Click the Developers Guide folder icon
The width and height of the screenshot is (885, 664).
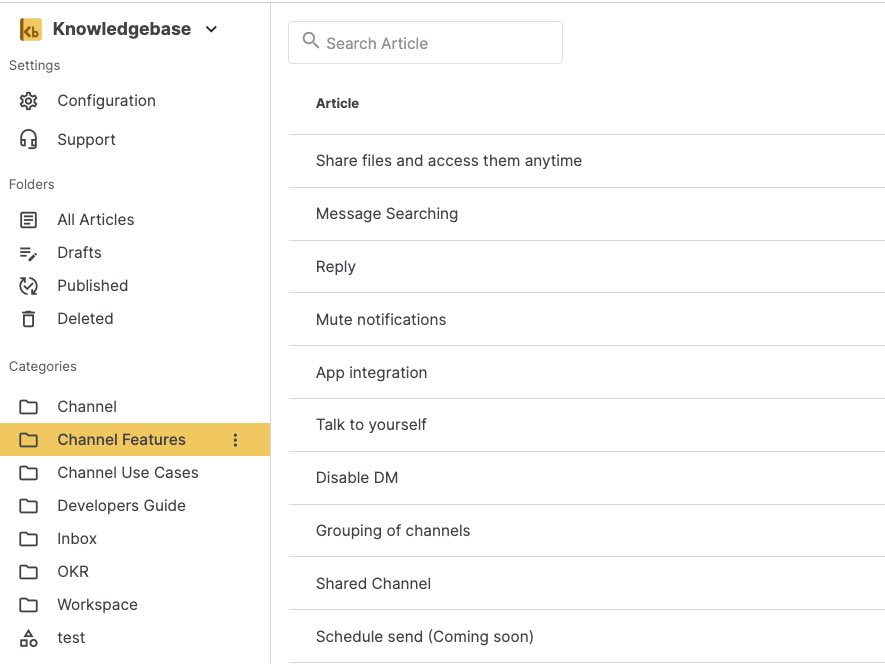pyautogui.click(x=28, y=506)
